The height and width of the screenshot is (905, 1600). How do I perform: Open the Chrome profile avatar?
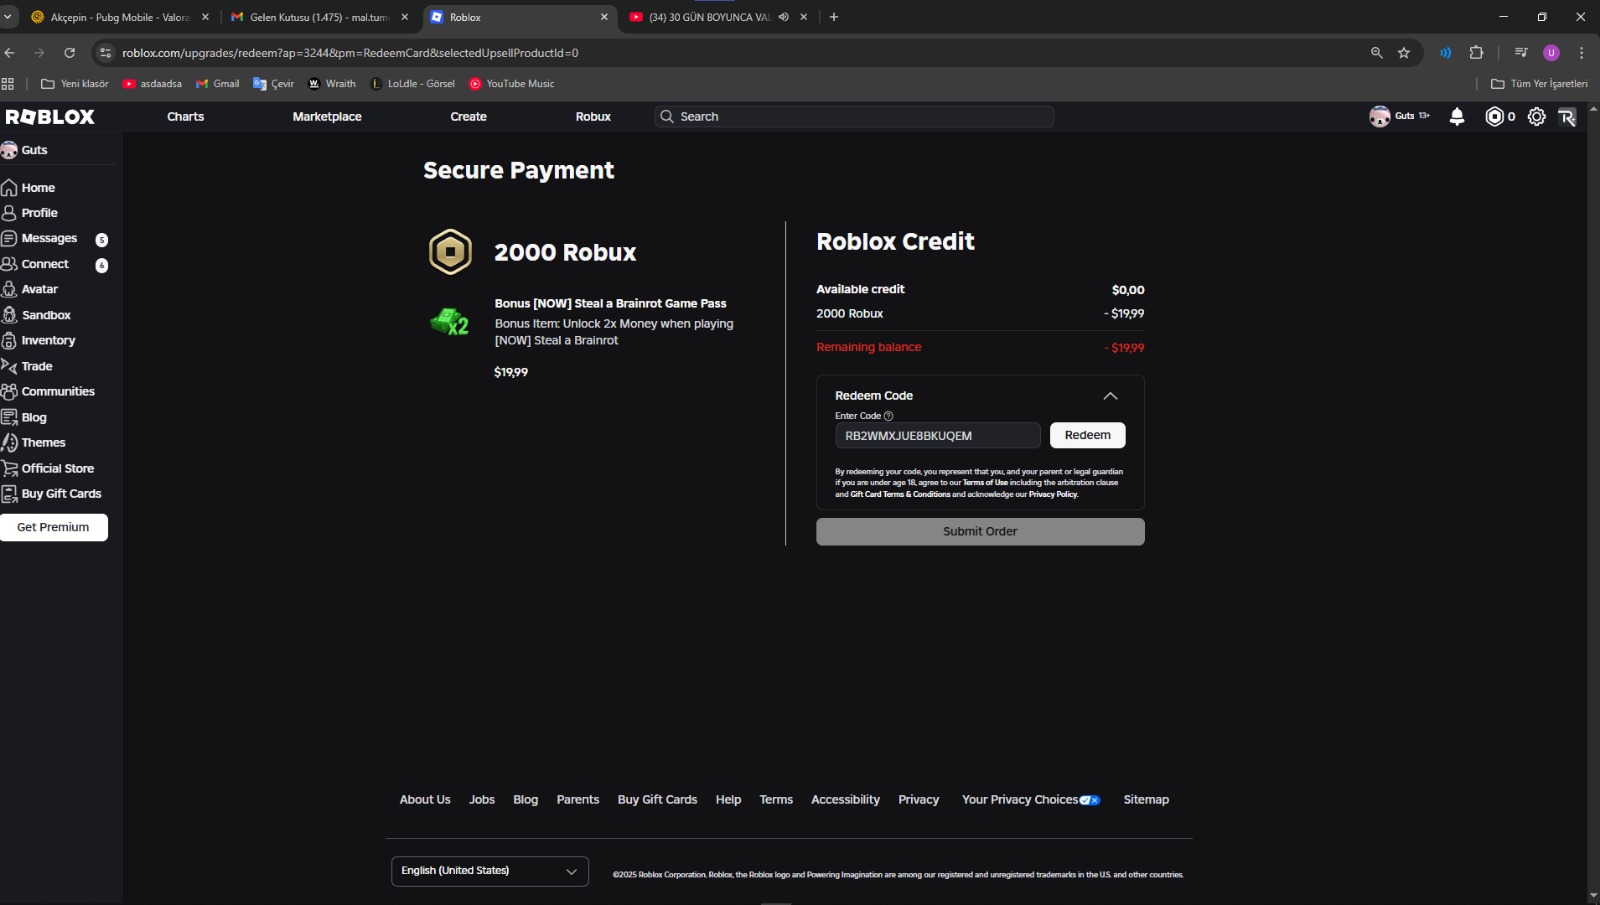tap(1551, 53)
